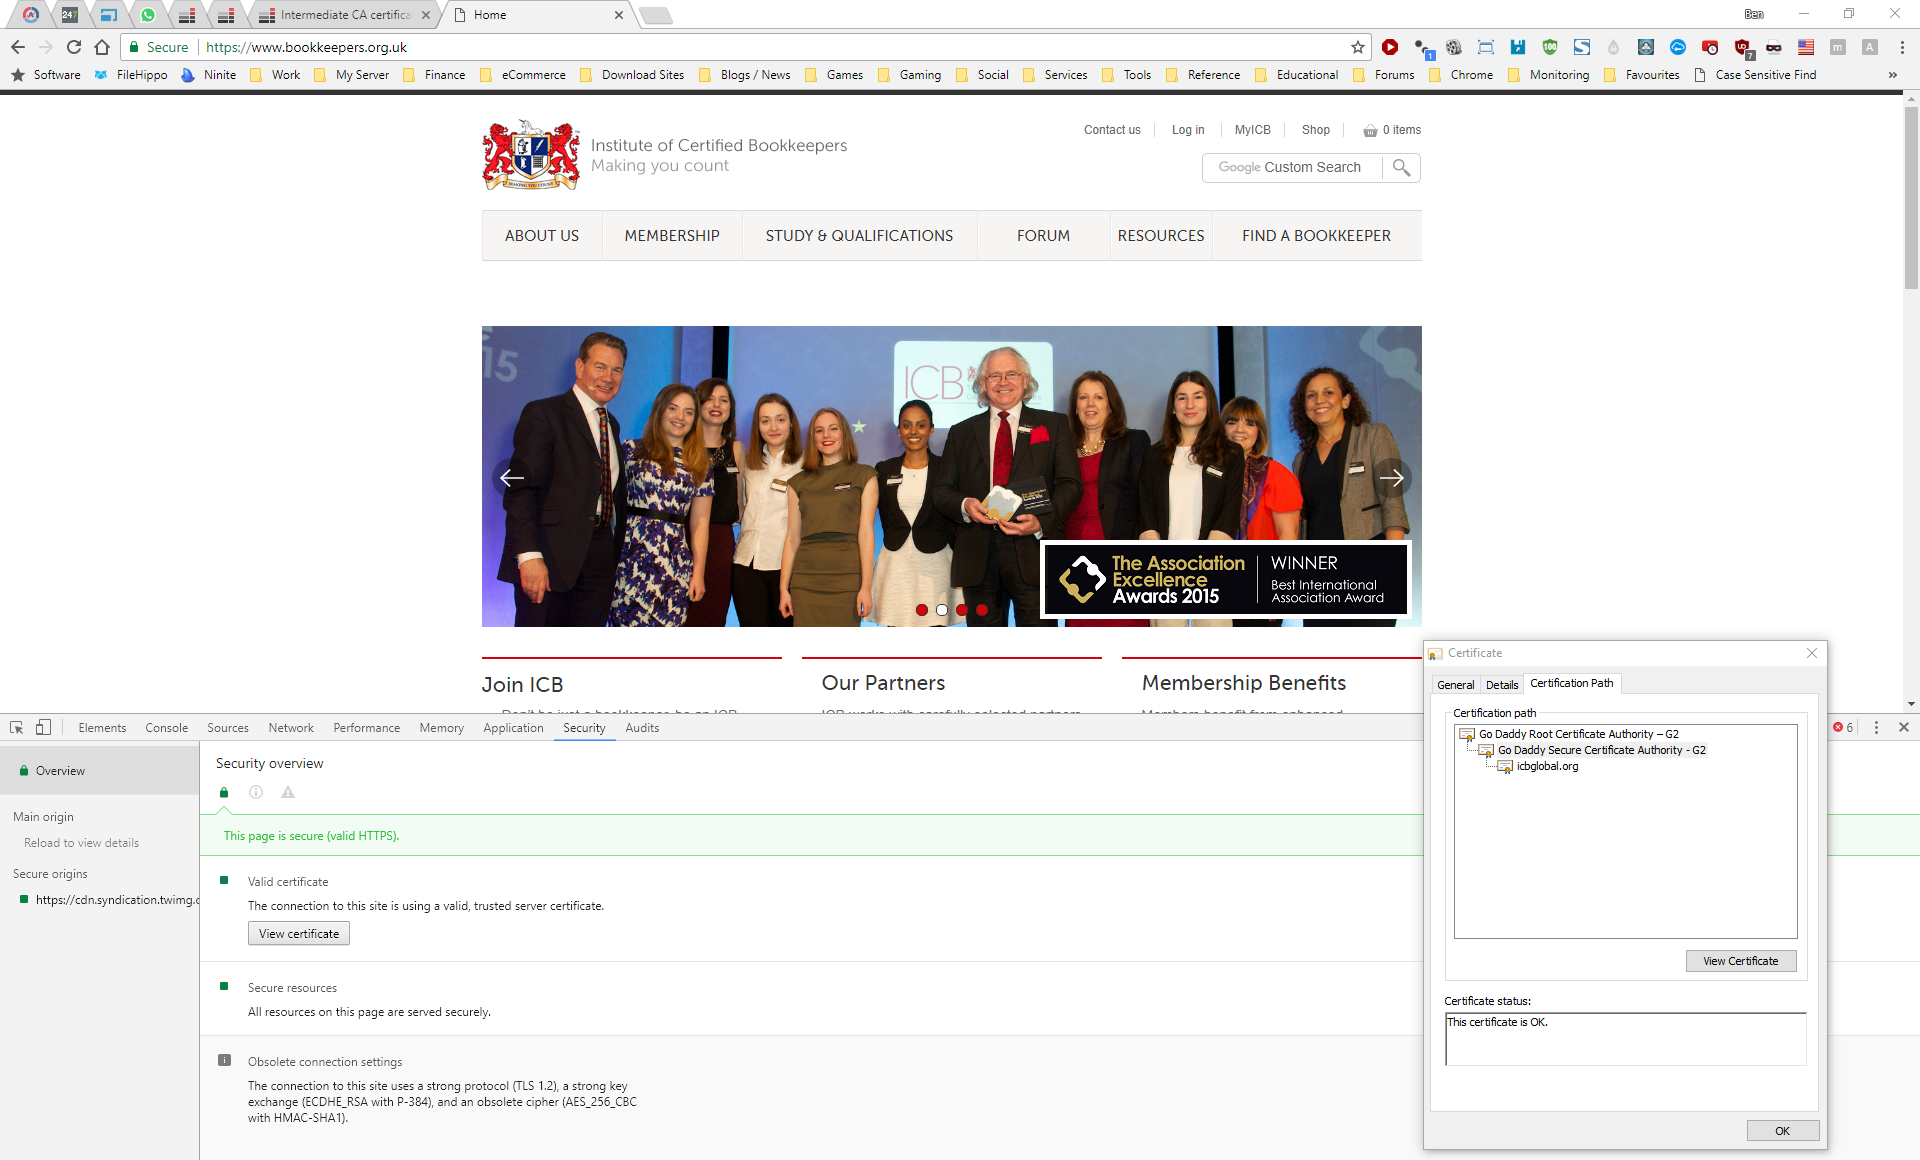Open the shopping basket icon next to 0 items
The image size is (1920, 1160).
(1370, 131)
